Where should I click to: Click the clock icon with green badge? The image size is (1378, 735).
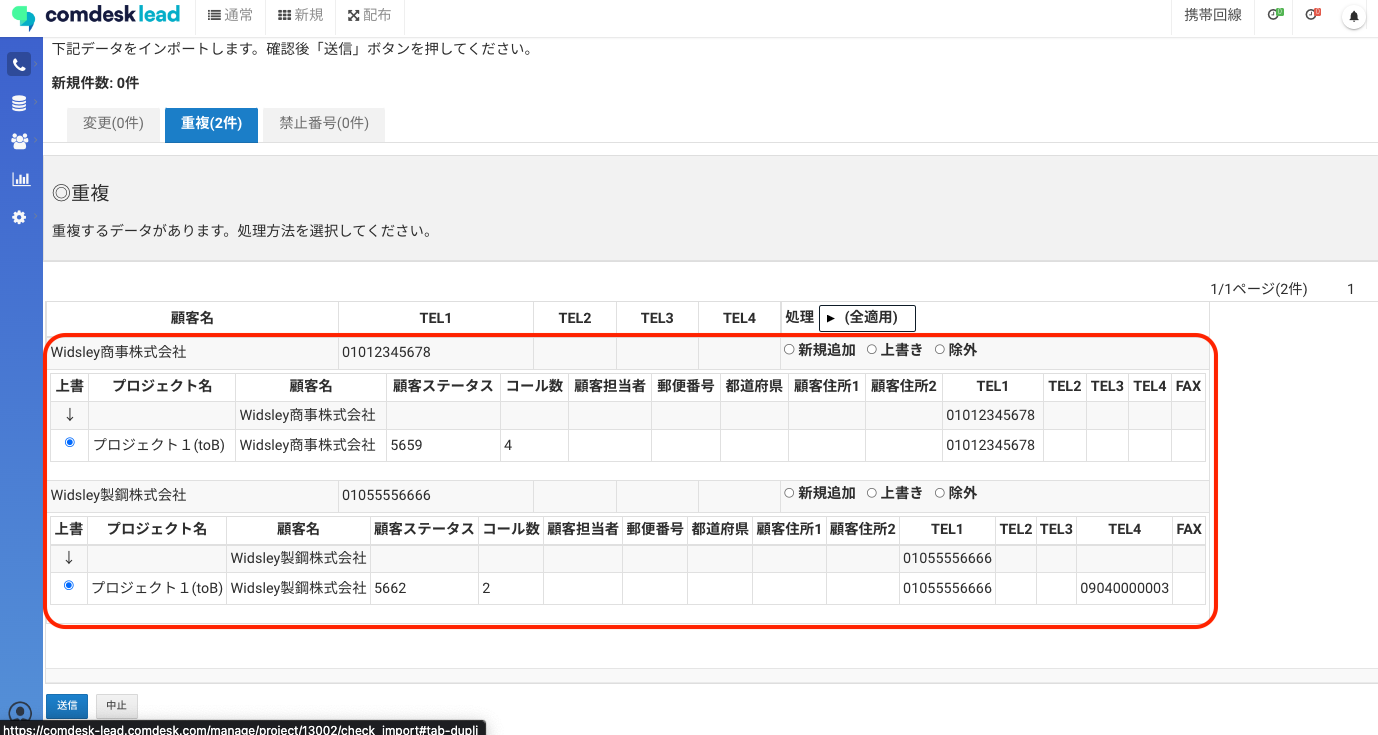(1275, 15)
